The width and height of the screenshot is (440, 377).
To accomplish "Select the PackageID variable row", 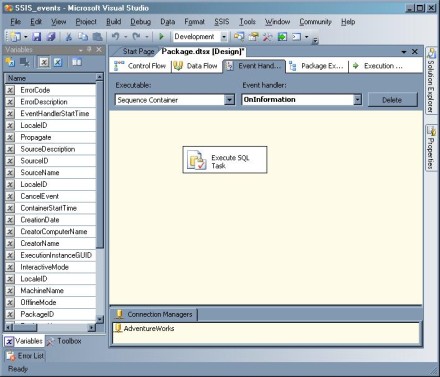I will coord(50,314).
